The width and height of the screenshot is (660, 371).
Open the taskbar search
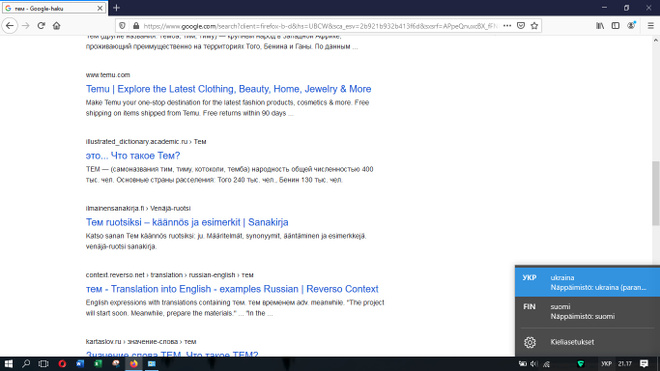click(26, 364)
